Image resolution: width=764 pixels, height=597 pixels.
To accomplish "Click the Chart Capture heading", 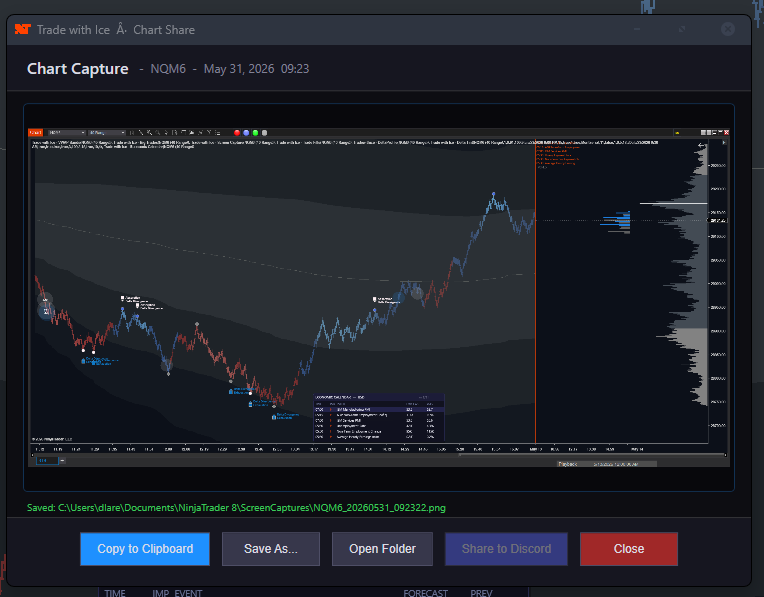I will coord(77,69).
